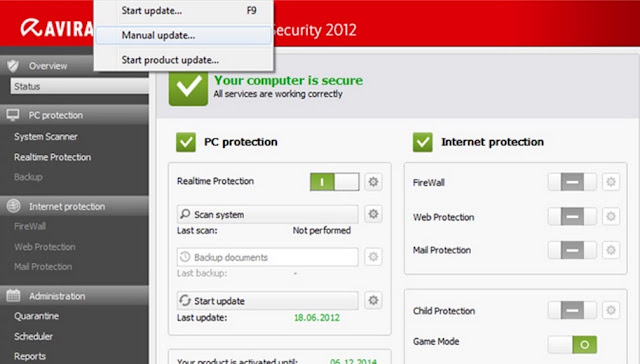Open the Administration sidebar header
Image resolution: width=640 pixels, height=364 pixels.
pyautogui.click(x=74, y=296)
